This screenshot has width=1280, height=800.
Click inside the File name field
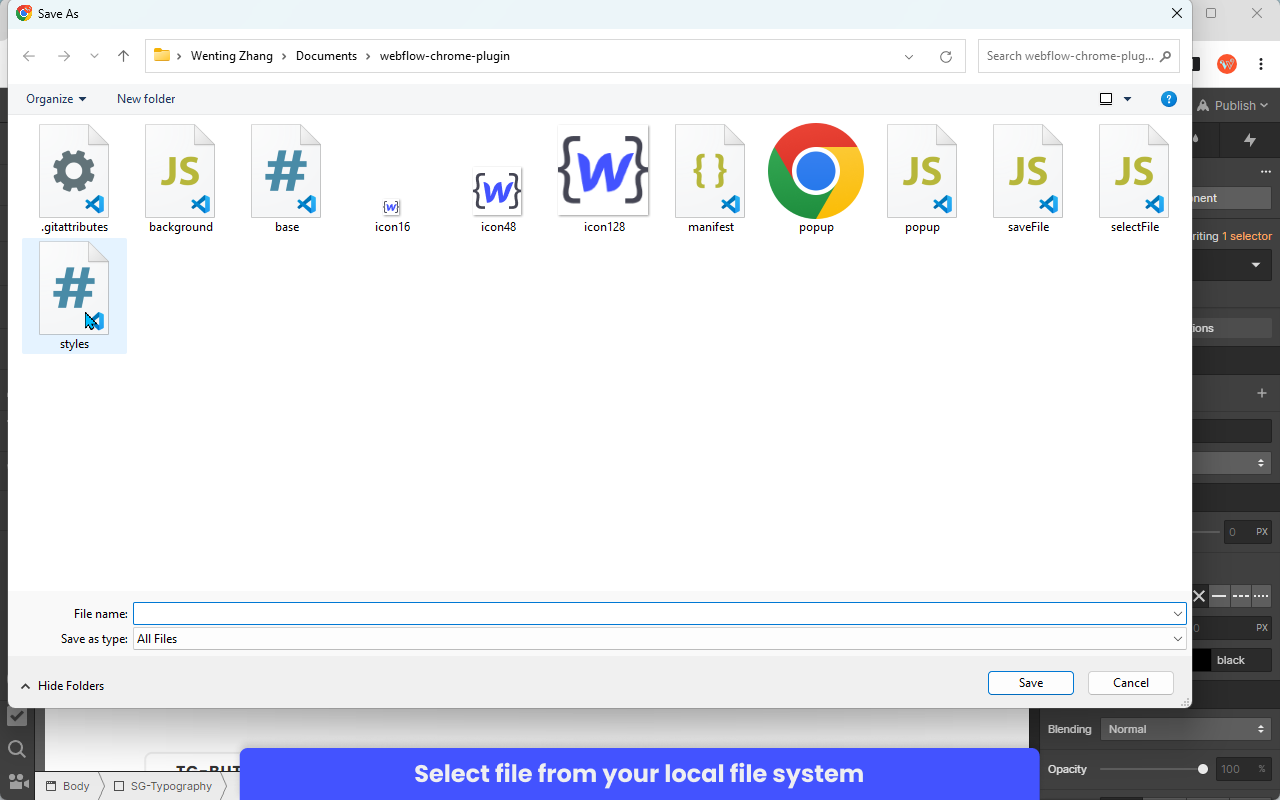click(x=655, y=613)
